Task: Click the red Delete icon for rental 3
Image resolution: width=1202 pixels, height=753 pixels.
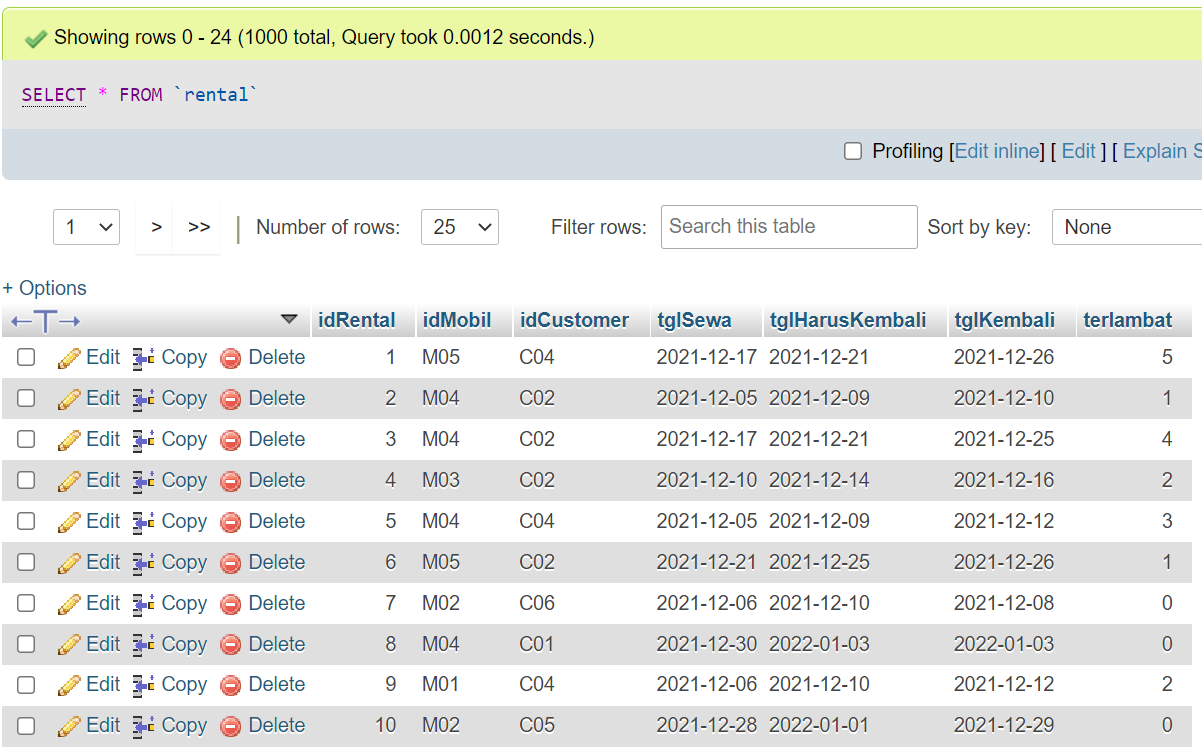Action: click(231, 440)
